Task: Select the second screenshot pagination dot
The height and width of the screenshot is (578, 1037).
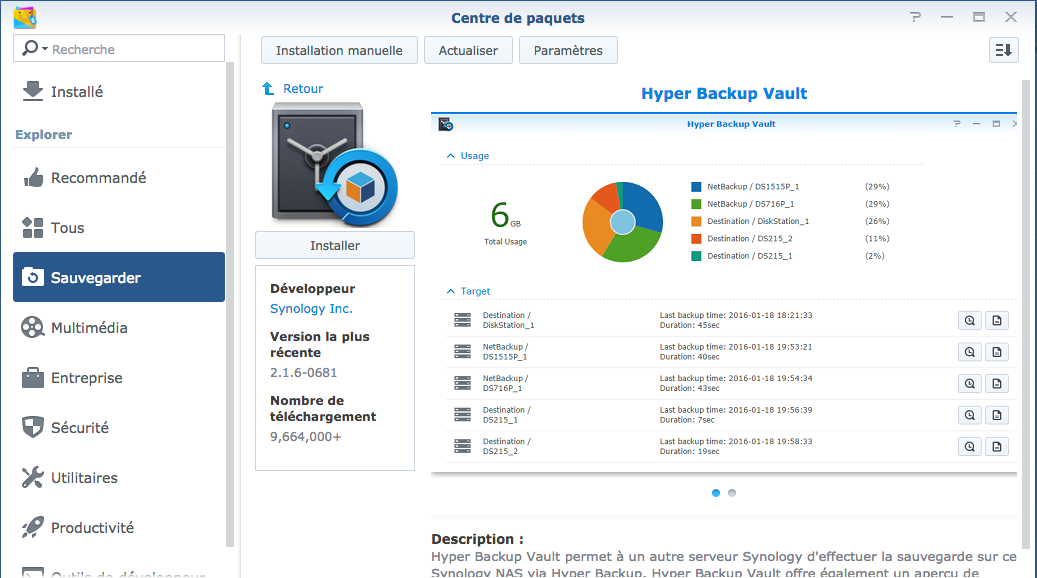Action: 732,493
